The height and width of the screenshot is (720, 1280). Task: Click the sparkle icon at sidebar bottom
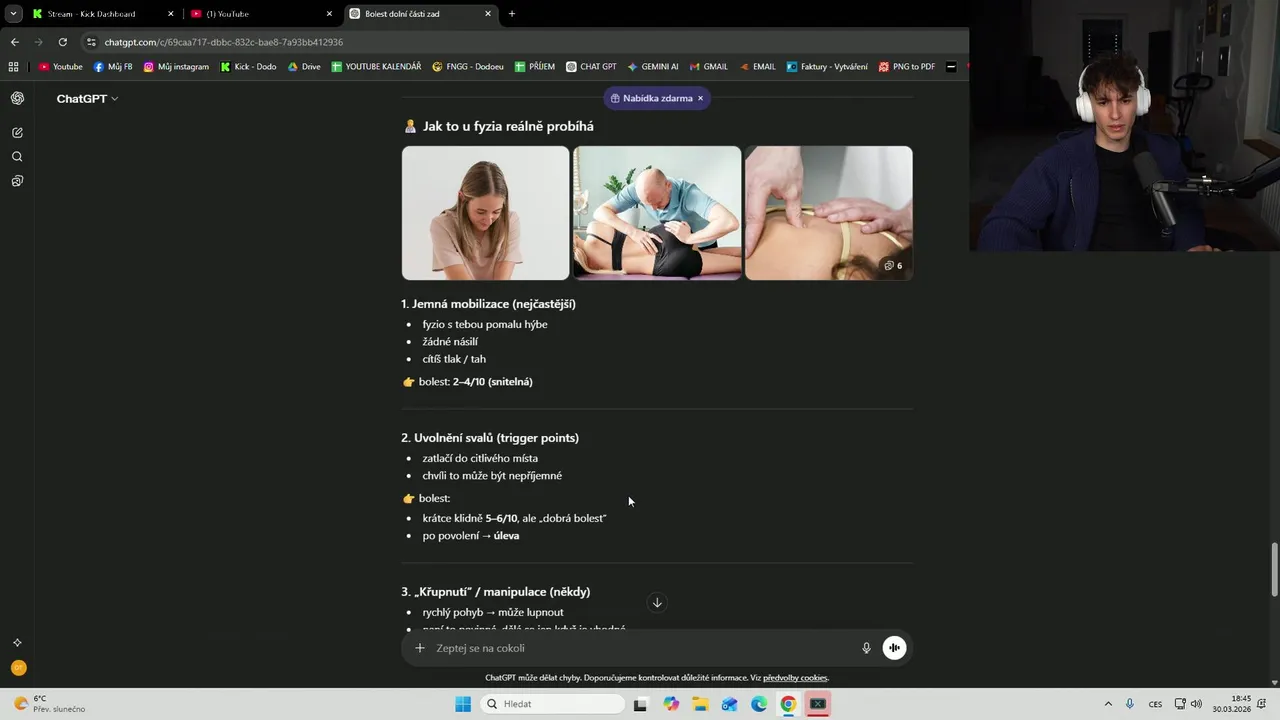[x=17, y=643]
